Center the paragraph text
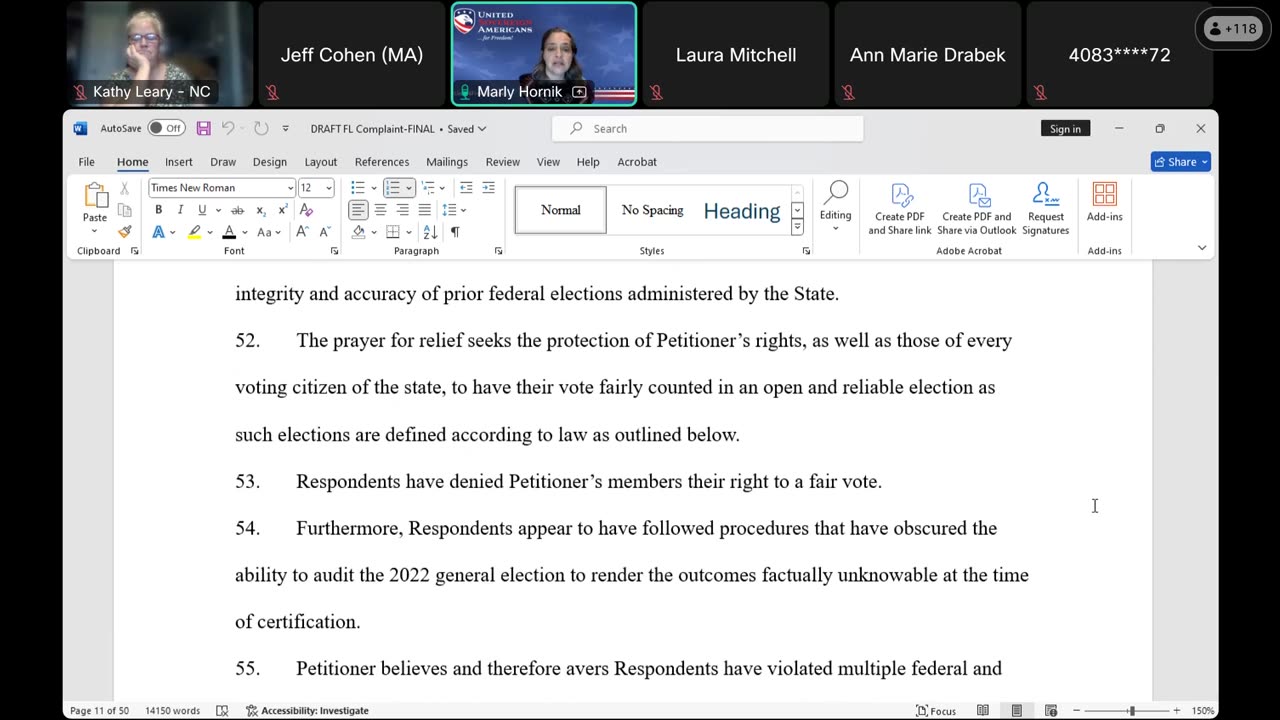Screen dimensions: 1280x720 [380, 210]
